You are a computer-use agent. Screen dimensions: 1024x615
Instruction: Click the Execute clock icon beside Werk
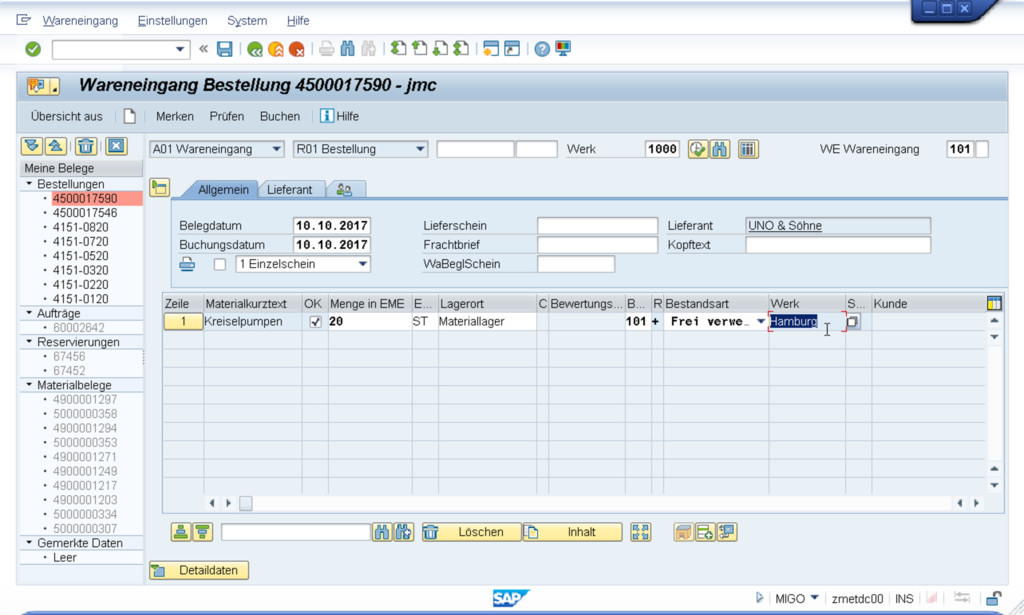click(x=698, y=149)
